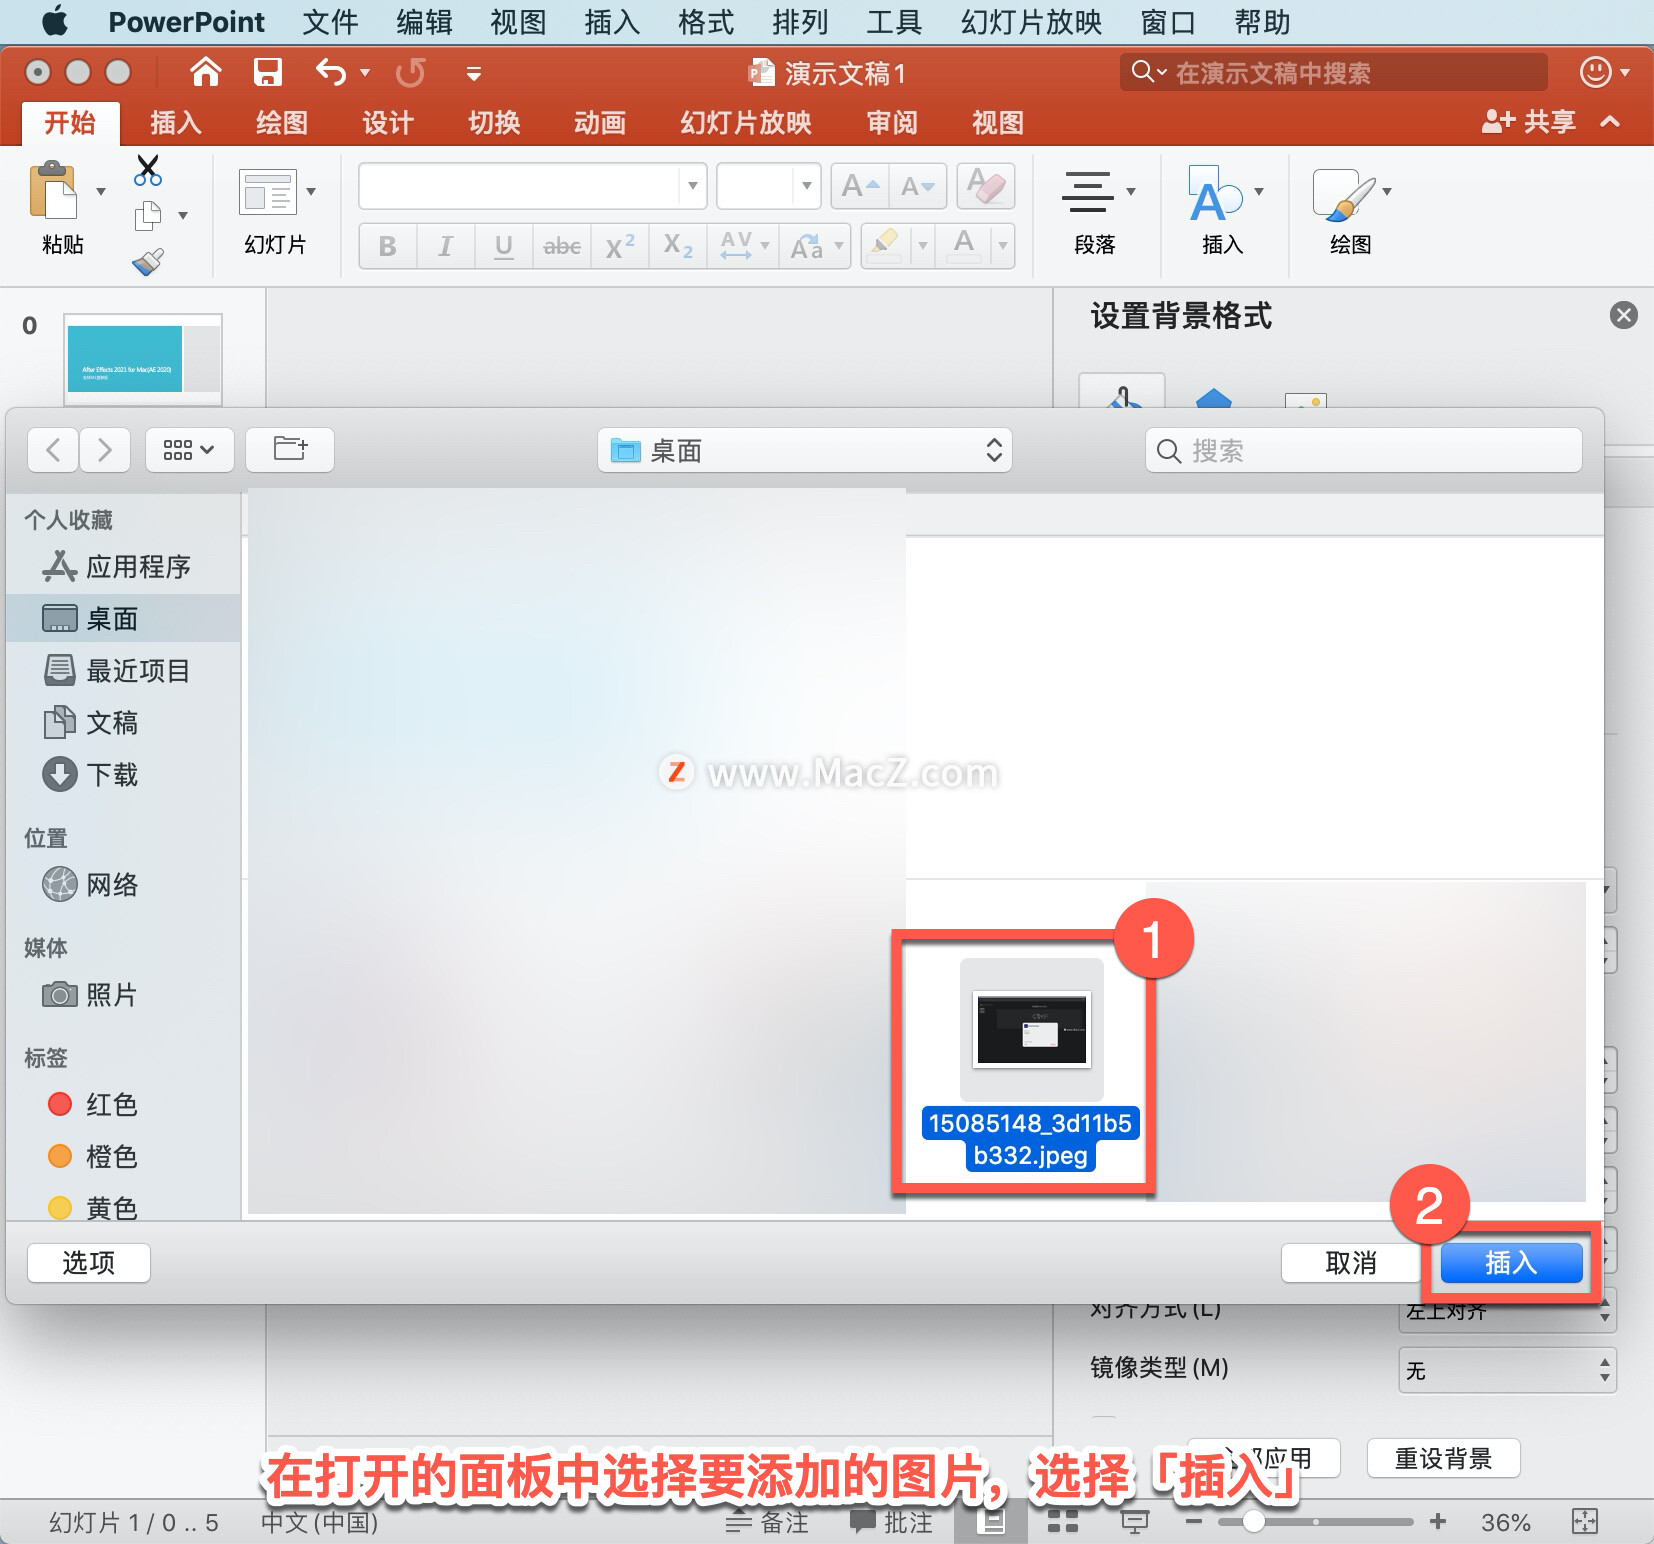The image size is (1654, 1544).
Task: Click the font color A icon
Action: click(x=964, y=245)
